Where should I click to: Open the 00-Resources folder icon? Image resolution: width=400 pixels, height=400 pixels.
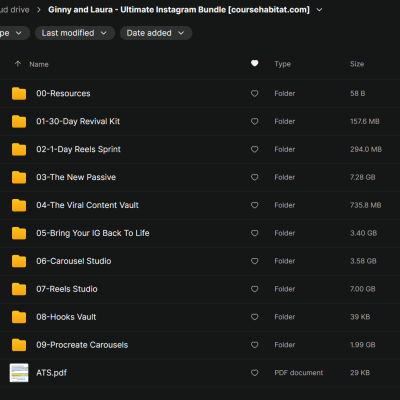coord(19,94)
